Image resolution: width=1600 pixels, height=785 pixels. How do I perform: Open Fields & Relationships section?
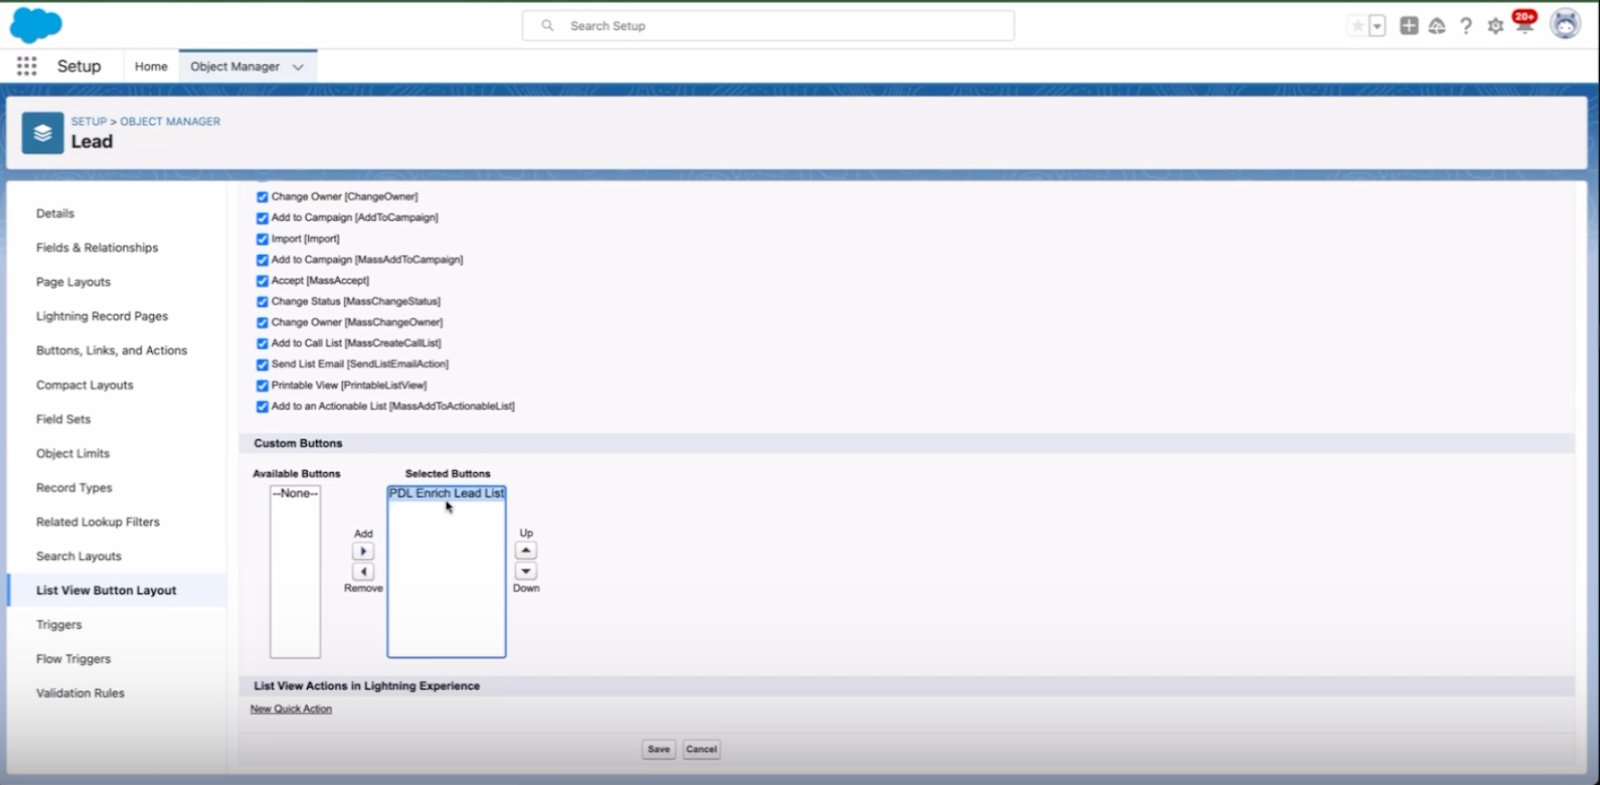[97, 247]
